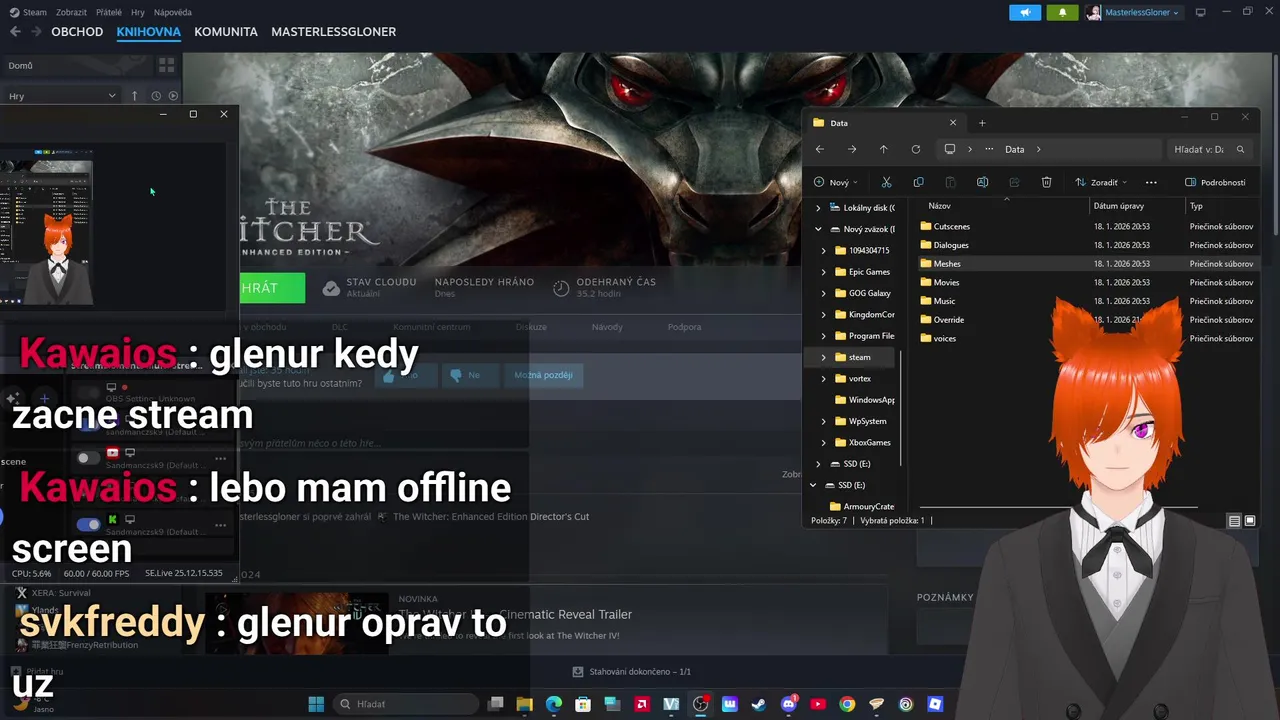Click Steam's announcements megaphone icon
1280x720 pixels.
click(1025, 12)
